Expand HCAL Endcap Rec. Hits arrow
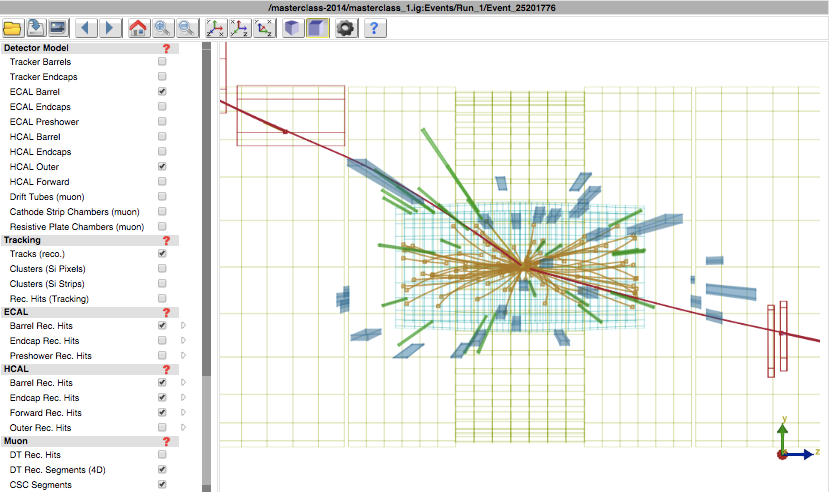The height and width of the screenshot is (492, 829). coord(183,398)
